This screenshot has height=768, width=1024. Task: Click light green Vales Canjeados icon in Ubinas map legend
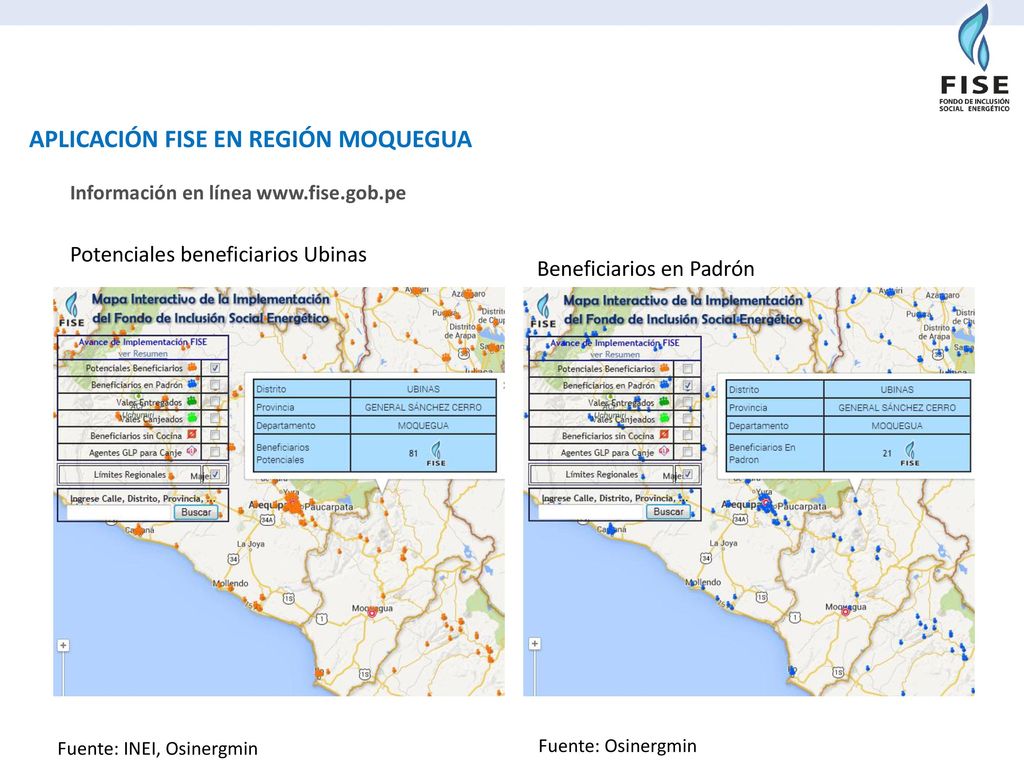[191, 417]
